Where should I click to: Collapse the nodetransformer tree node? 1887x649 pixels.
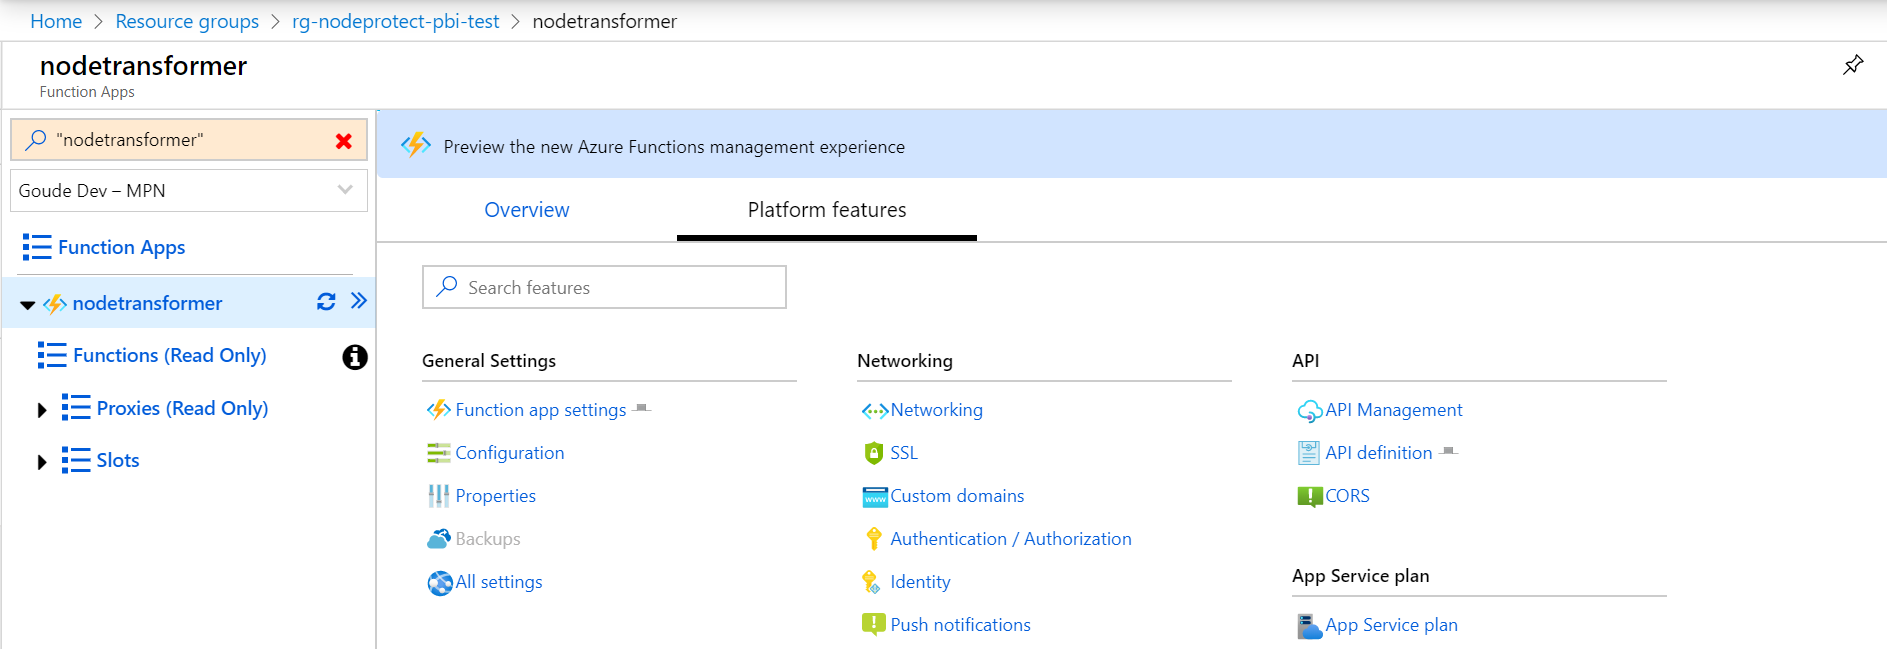[28, 304]
